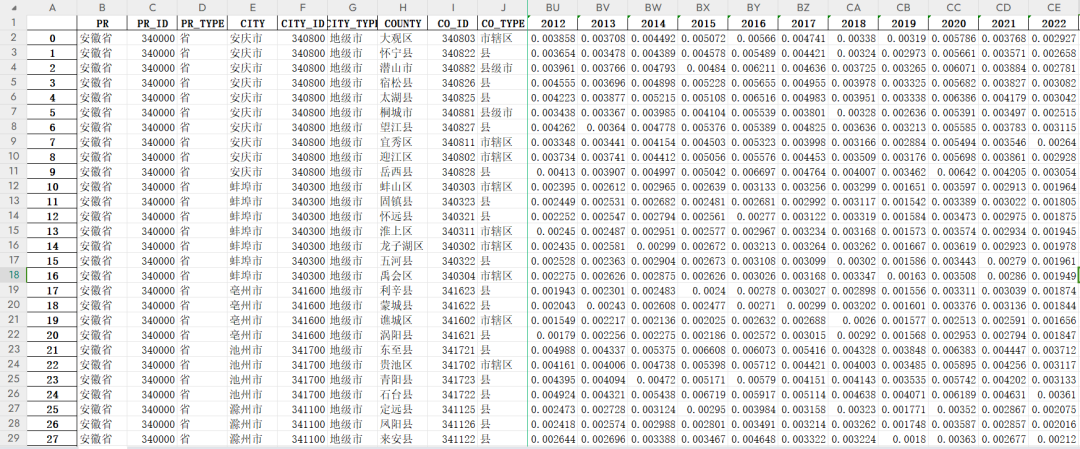The height and width of the screenshot is (449, 1080).
Task: Select the county cell 禹会区
Action: pyautogui.click(x=403, y=275)
